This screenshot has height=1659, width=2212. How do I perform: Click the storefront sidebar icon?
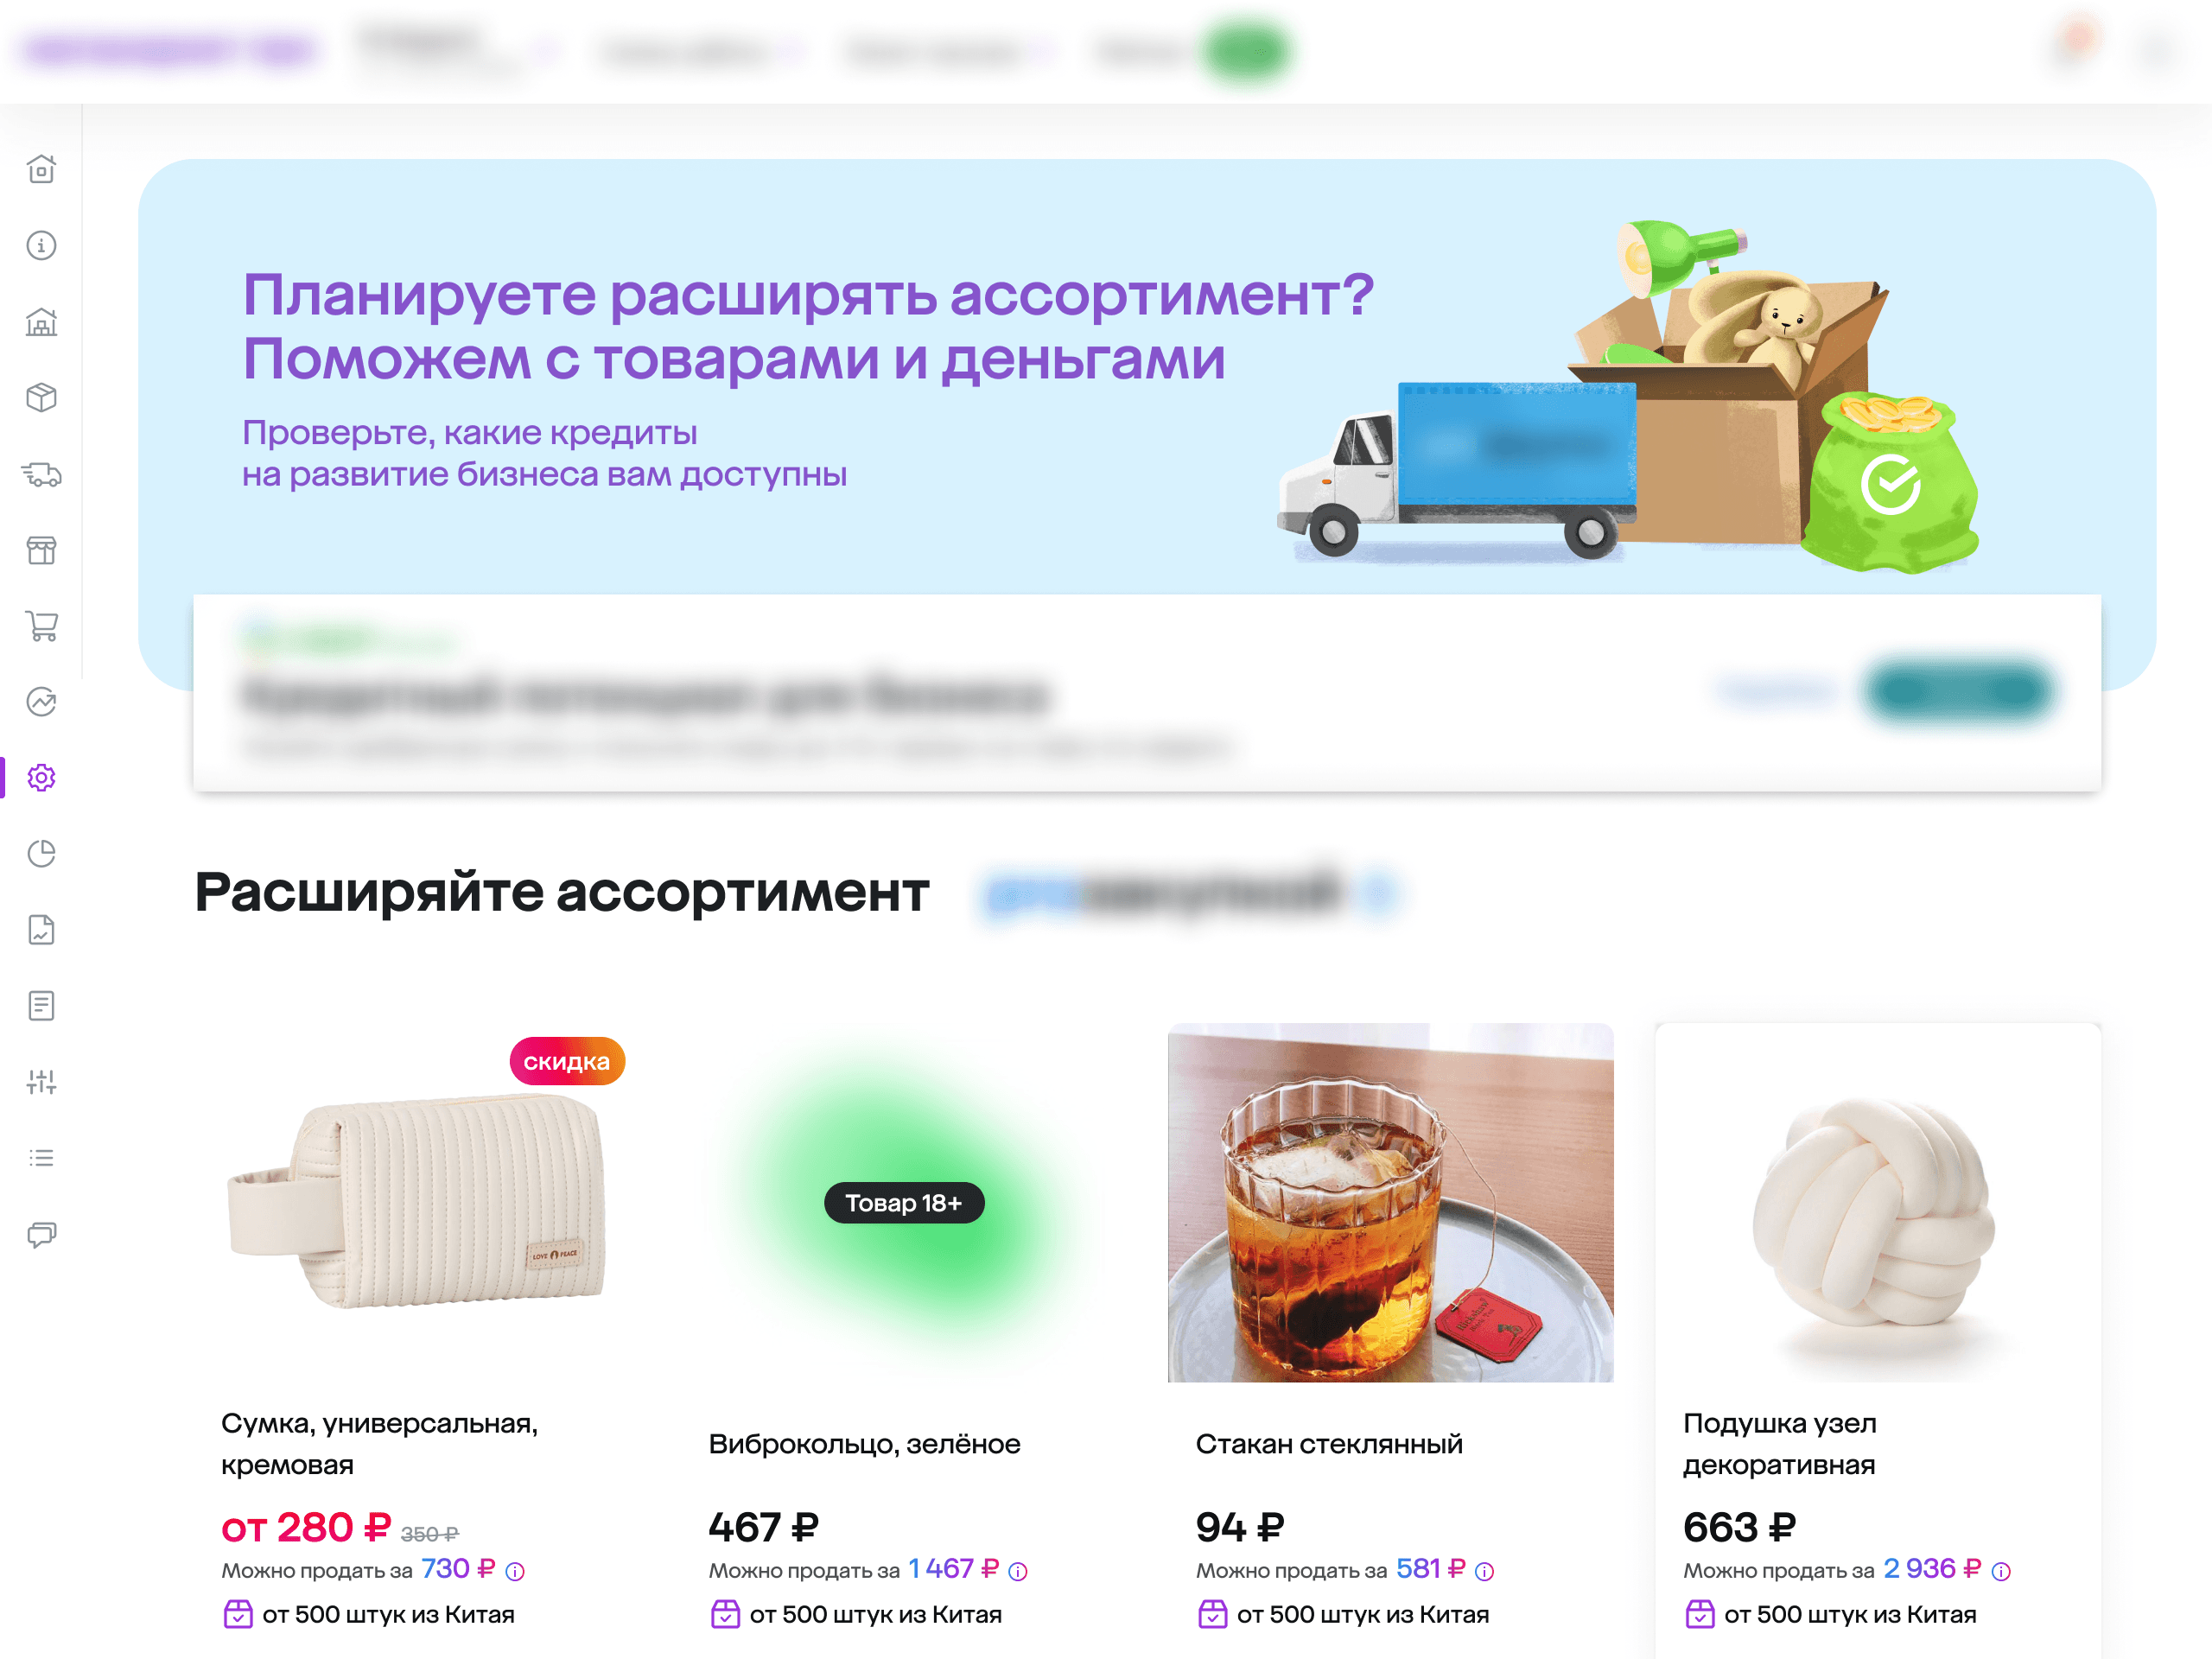pos(41,550)
